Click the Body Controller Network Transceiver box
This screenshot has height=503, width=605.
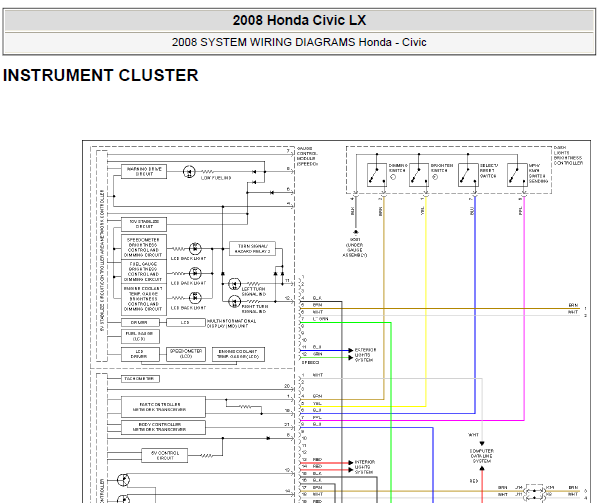click(x=163, y=427)
